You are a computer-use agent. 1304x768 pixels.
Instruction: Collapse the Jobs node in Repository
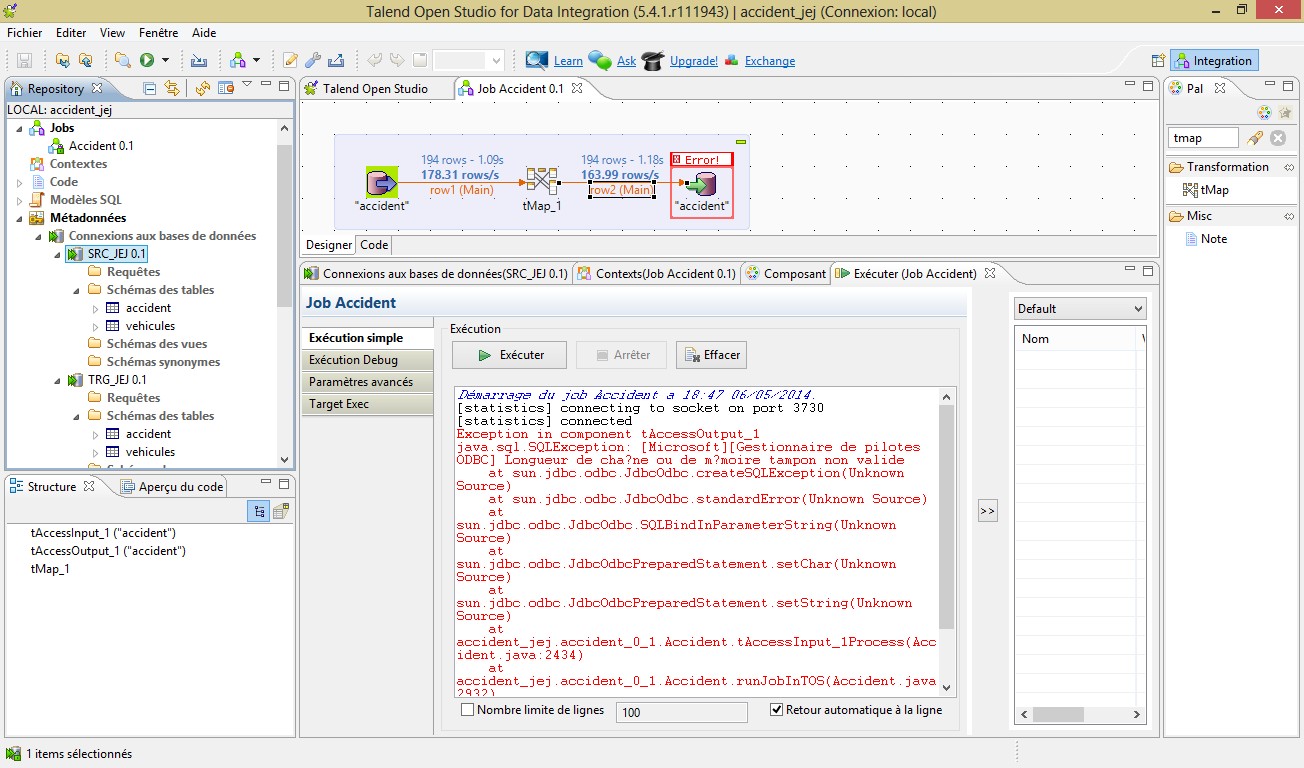[x=19, y=128]
